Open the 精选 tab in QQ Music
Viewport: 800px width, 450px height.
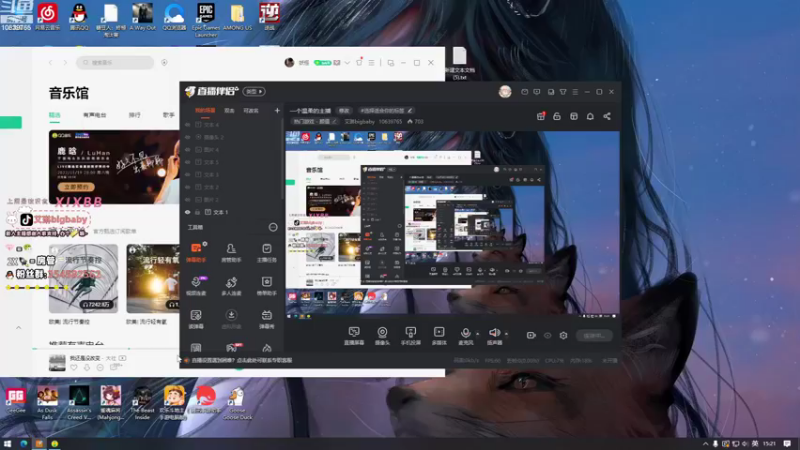tap(55, 115)
